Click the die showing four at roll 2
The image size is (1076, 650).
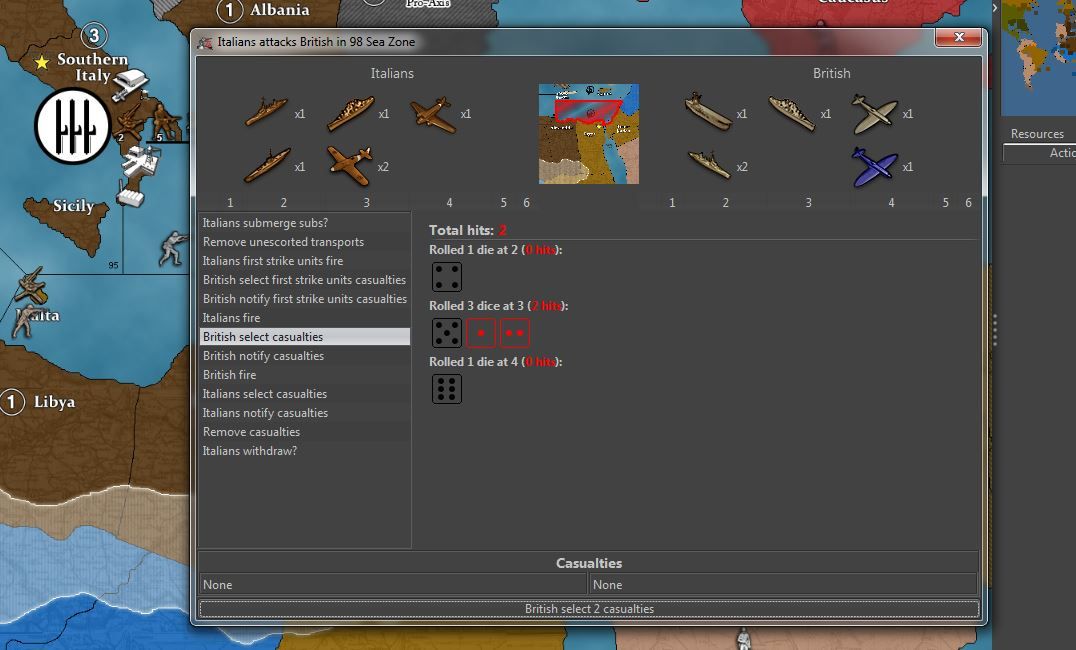447,277
